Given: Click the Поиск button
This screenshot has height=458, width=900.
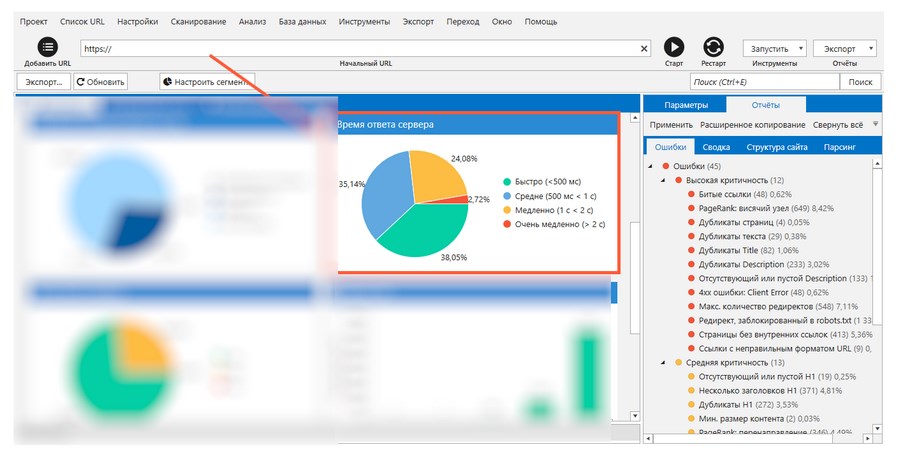Looking at the screenshot, I should [x=860, y=82].
